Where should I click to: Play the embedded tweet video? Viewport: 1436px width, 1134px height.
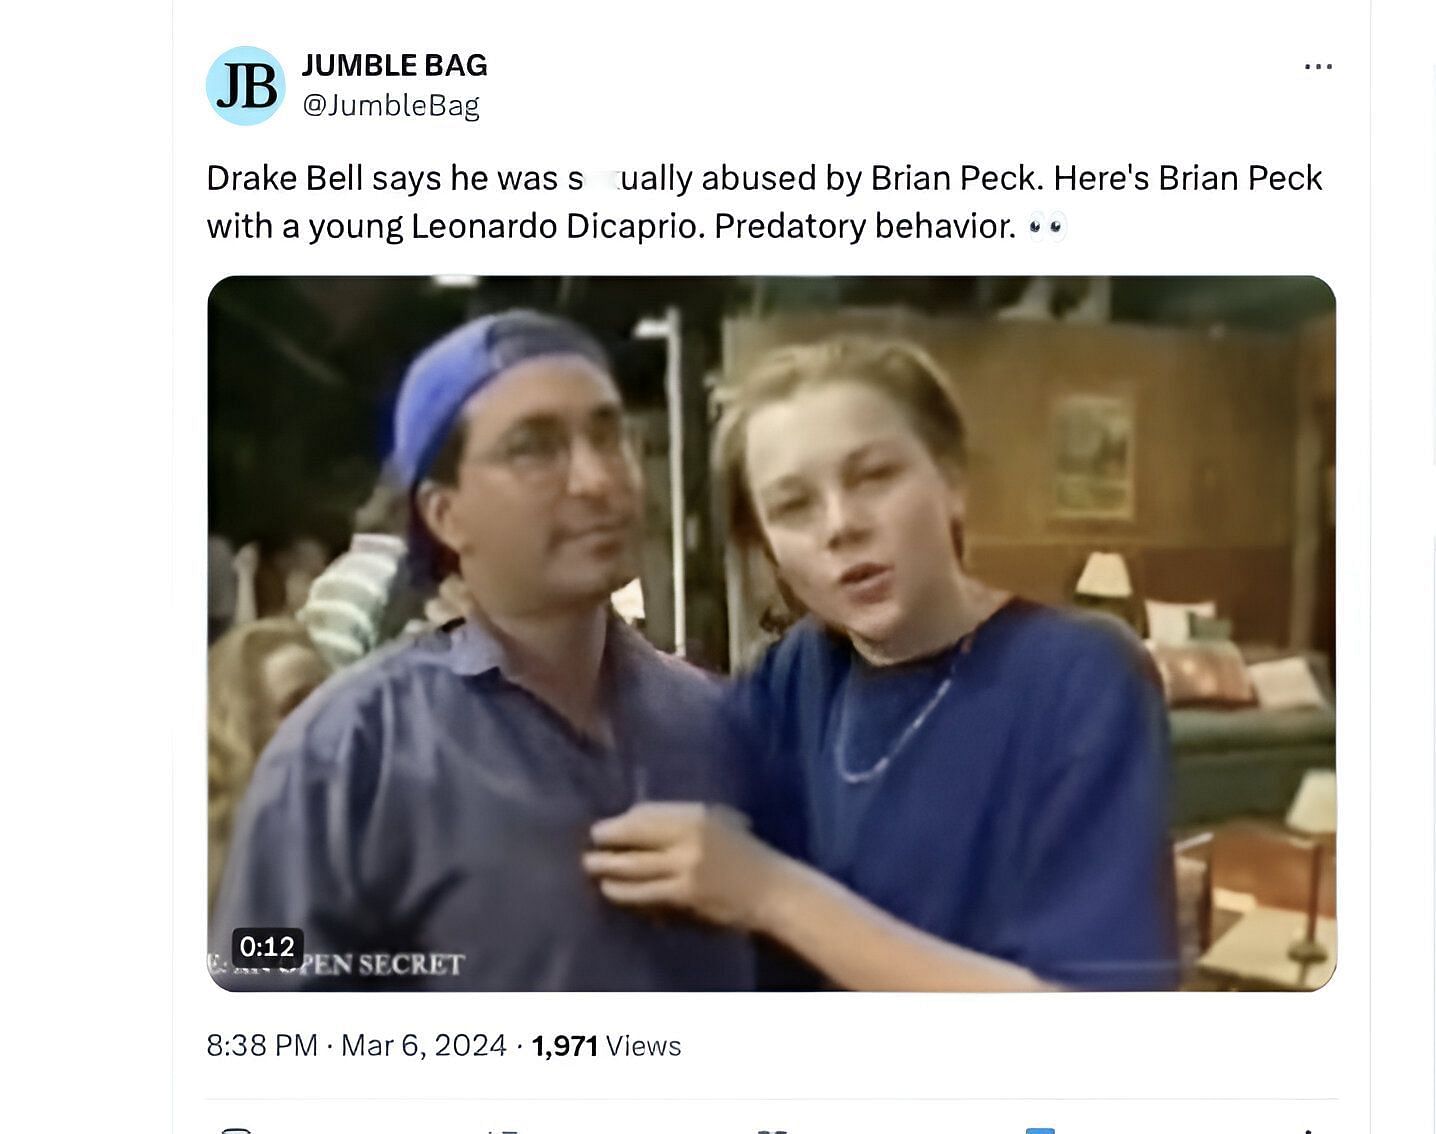click(771, 633)
